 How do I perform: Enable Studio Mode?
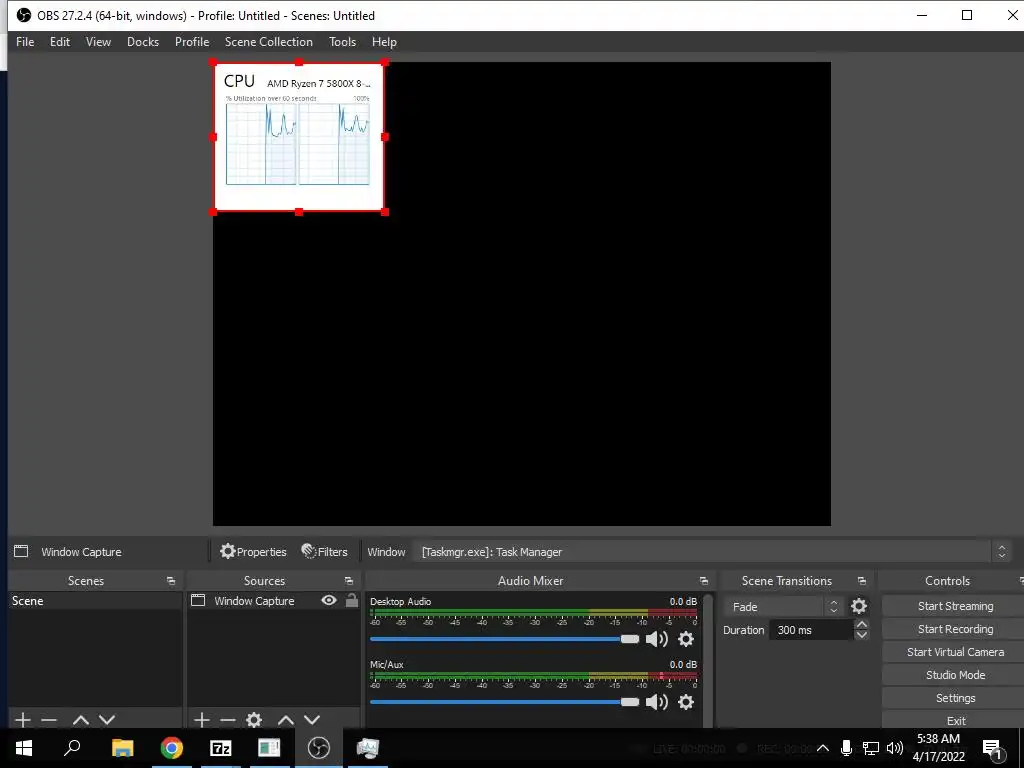coord(955,675)
